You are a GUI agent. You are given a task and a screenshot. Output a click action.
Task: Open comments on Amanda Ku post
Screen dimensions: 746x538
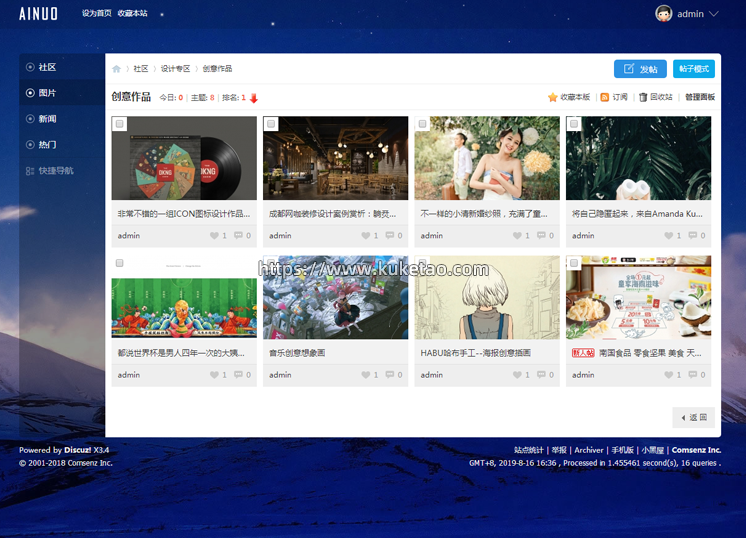click(693, 235)
